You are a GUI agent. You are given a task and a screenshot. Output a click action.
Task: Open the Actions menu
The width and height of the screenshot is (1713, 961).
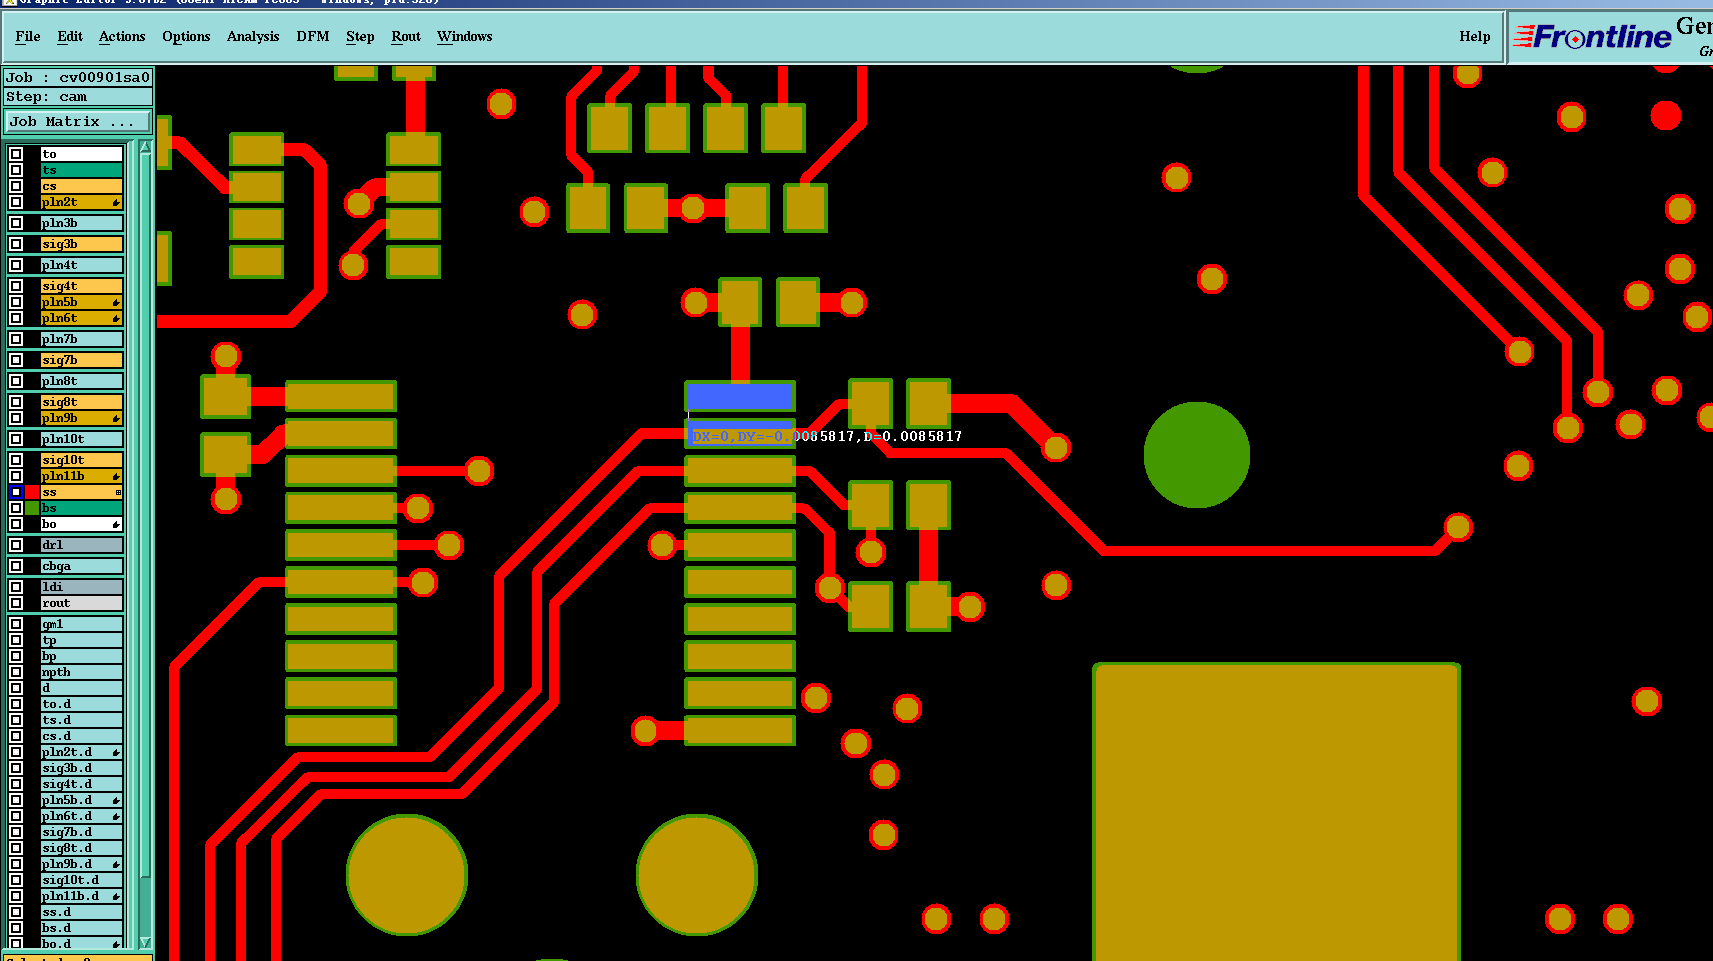click(x=122, y=37)
